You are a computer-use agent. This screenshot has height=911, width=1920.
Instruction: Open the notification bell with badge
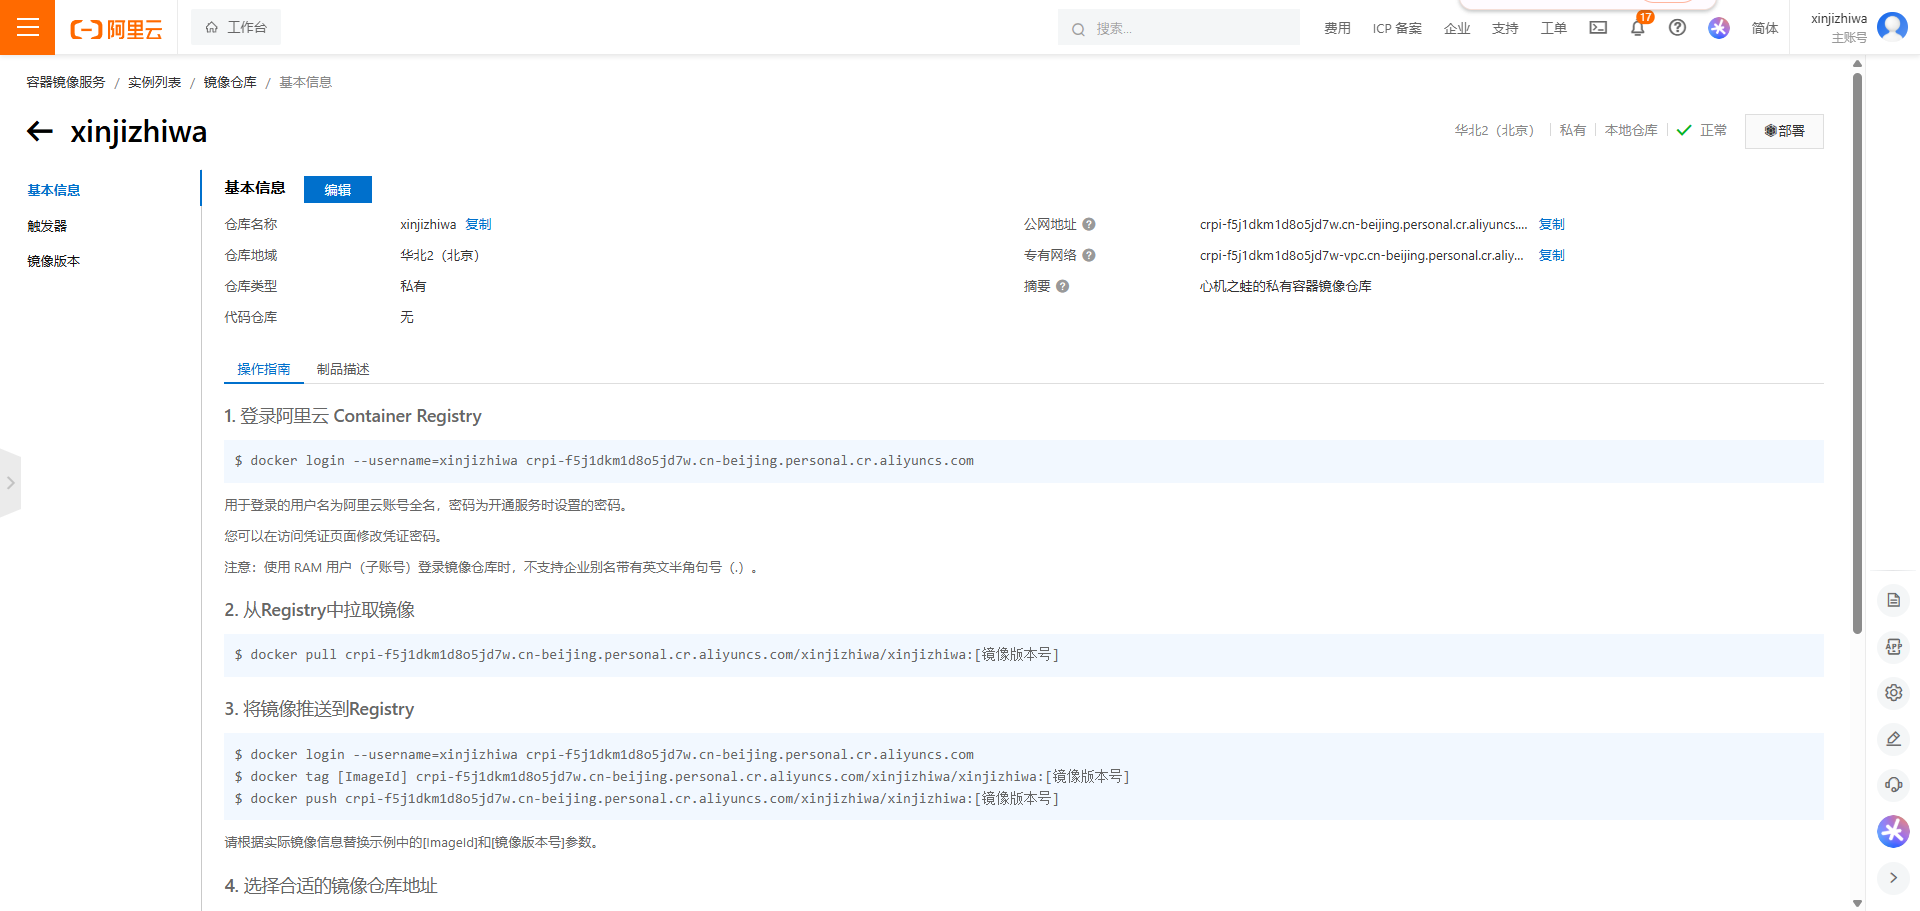click(x=1638, y=28)
